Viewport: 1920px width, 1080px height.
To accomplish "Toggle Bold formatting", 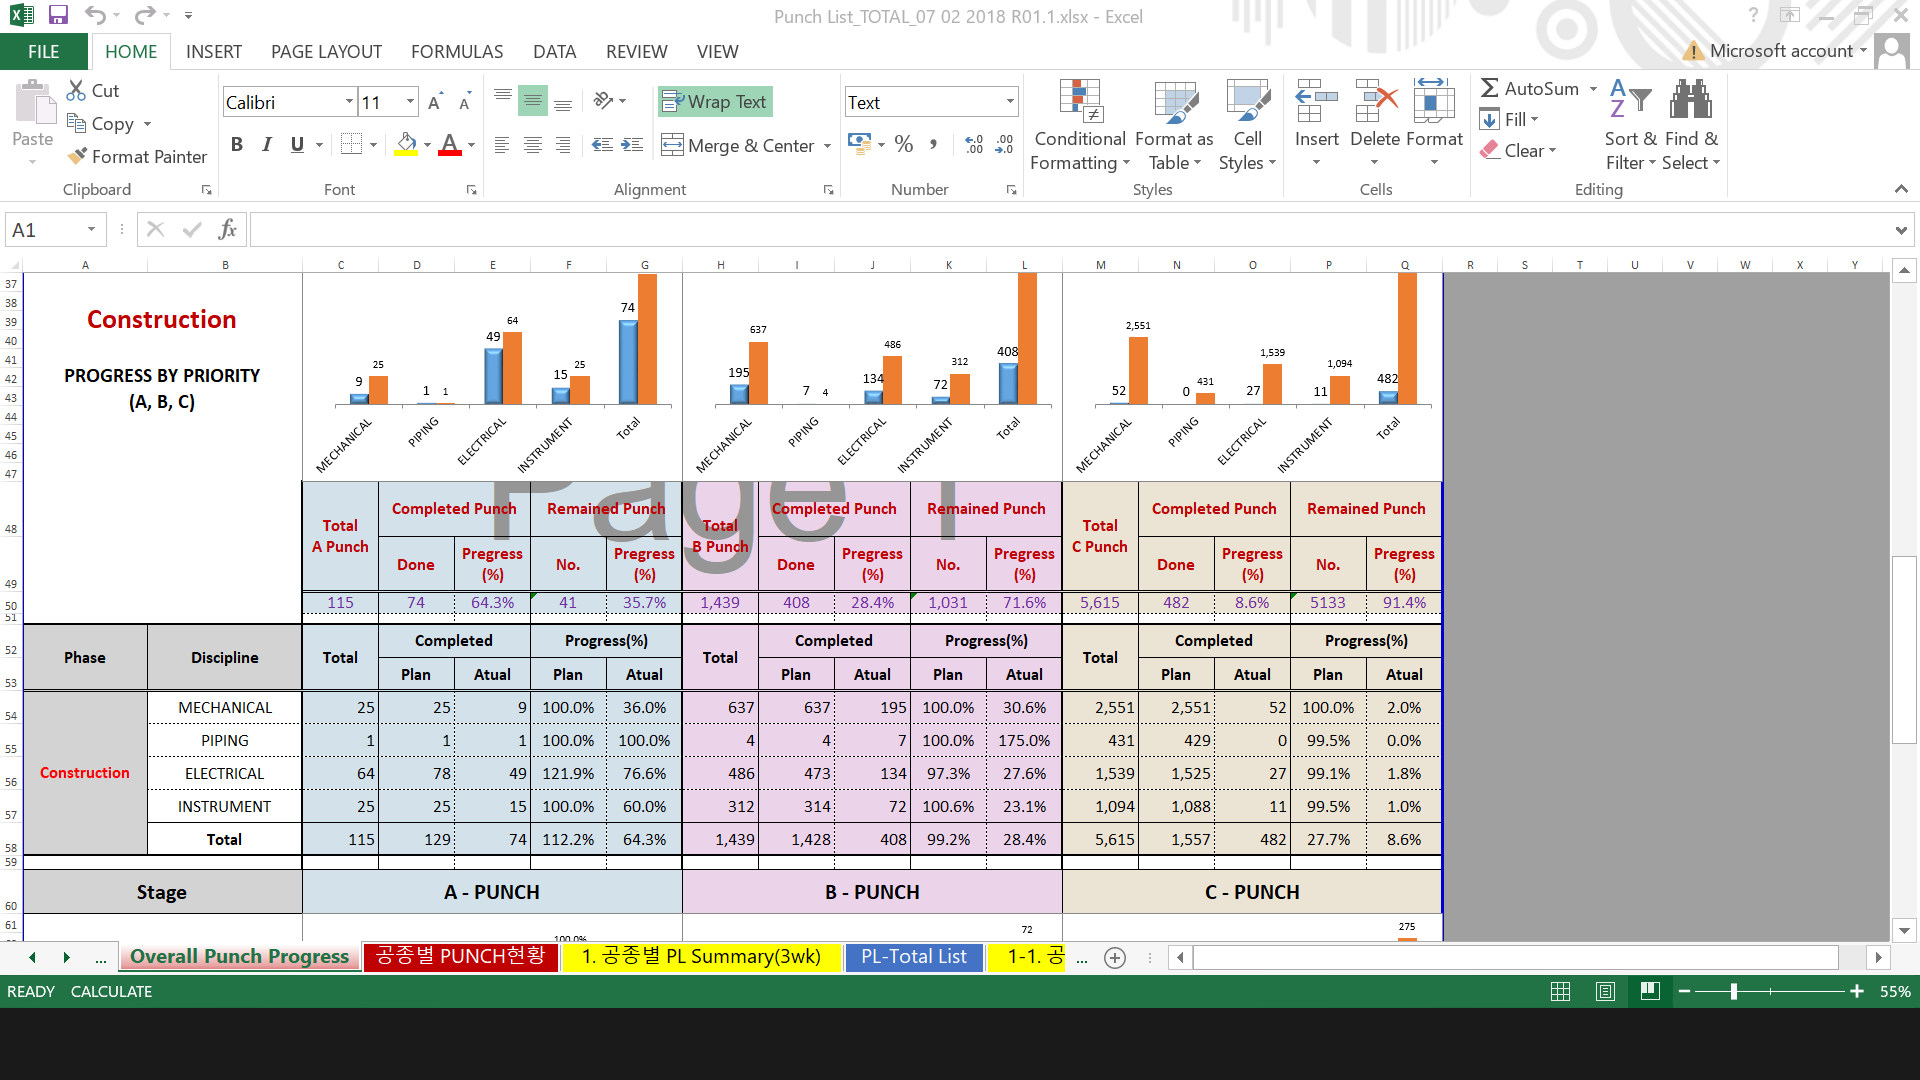I will [x=237, y=145].
